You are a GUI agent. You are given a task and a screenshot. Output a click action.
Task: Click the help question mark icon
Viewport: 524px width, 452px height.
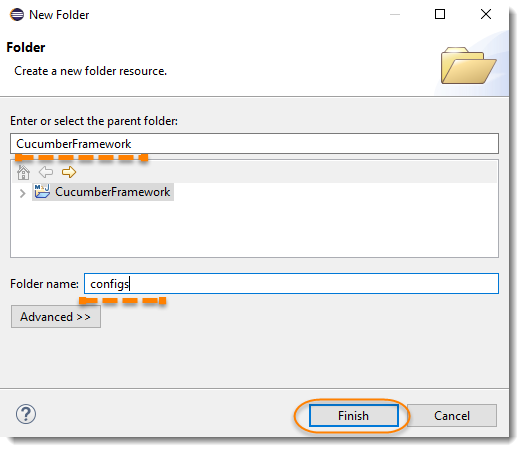[x=26, y=414]
